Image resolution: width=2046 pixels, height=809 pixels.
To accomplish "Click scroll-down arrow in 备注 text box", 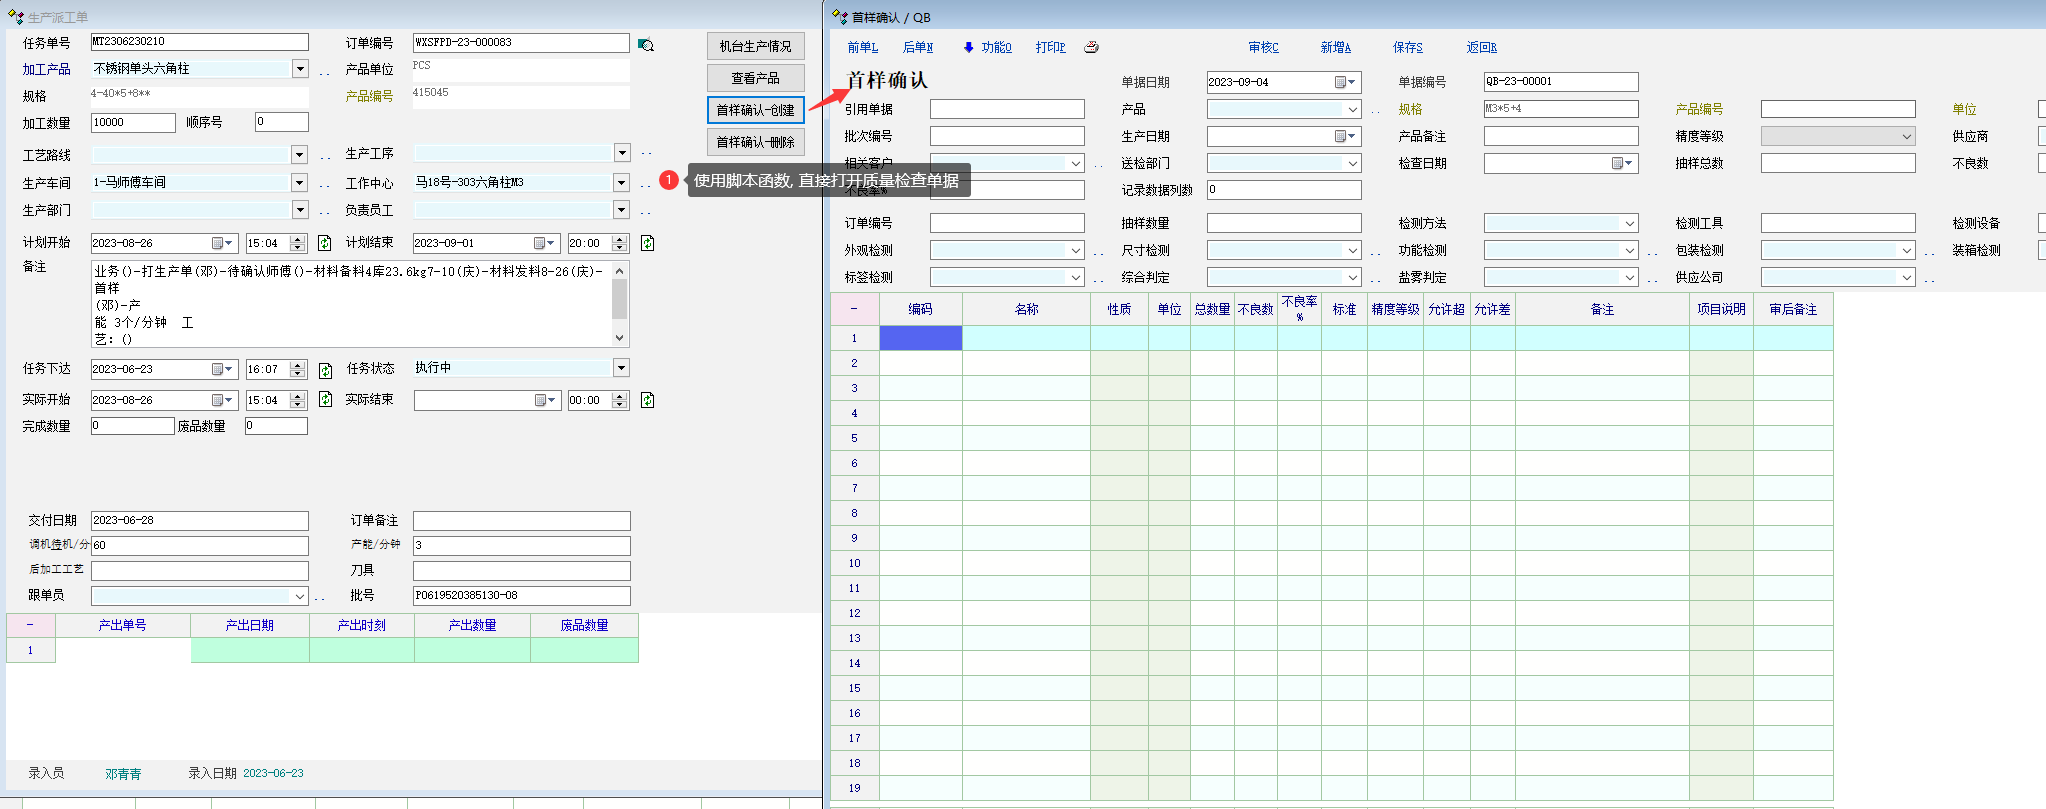I will (x=620, y=338).
